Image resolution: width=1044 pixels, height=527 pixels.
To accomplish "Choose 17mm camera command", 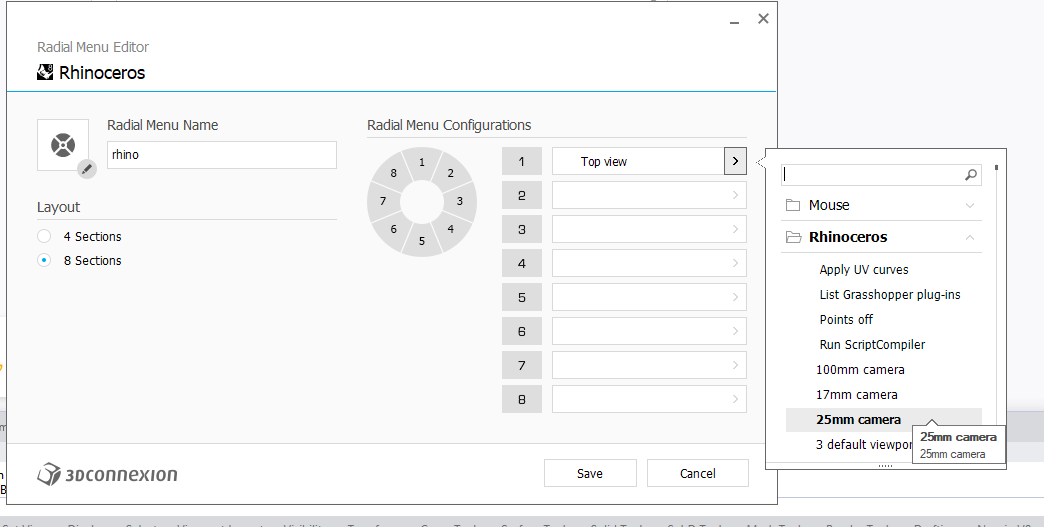I will [857, 395].
